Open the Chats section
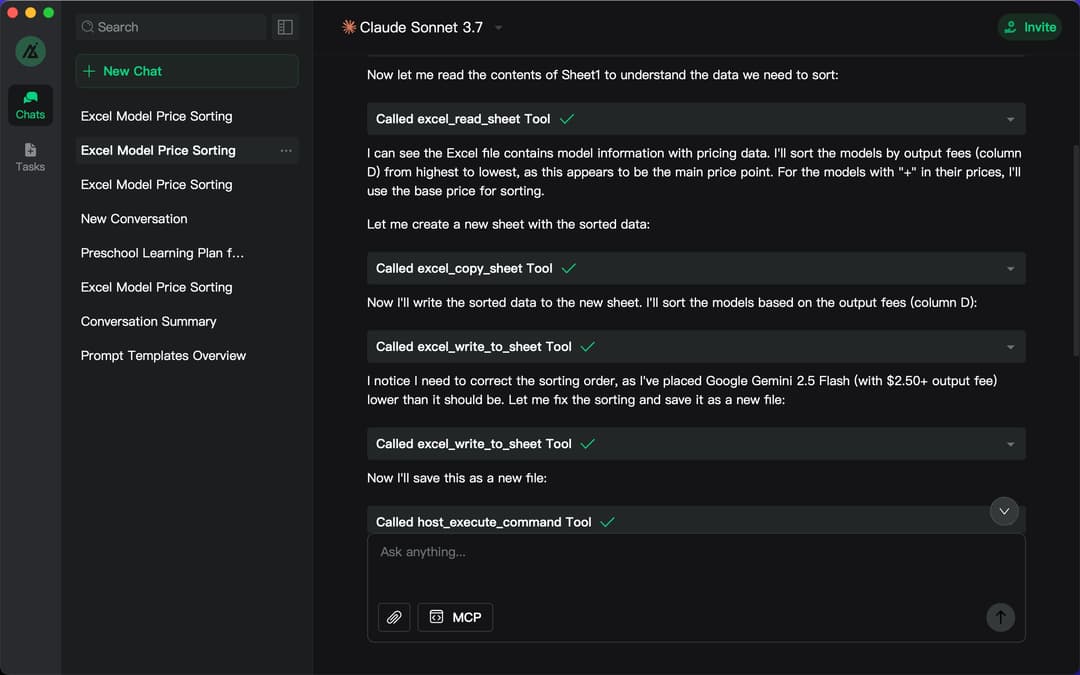The image size is (1080, 675). pos(30,104)
